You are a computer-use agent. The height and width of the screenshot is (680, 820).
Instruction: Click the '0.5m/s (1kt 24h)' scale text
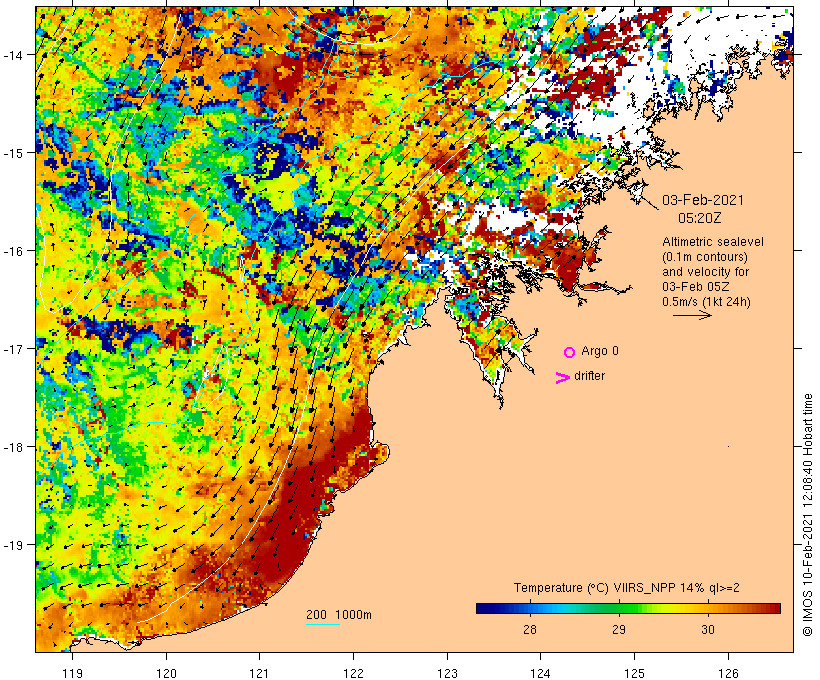(707, 302)
